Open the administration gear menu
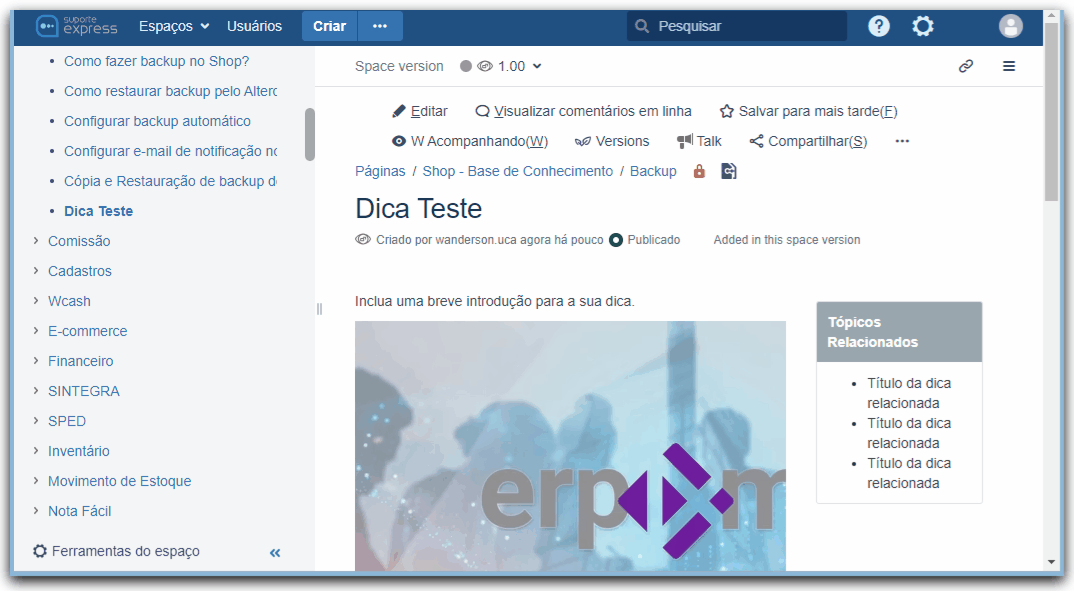The width and height of the screenshot is (1074, 591). tap(923, 26)
